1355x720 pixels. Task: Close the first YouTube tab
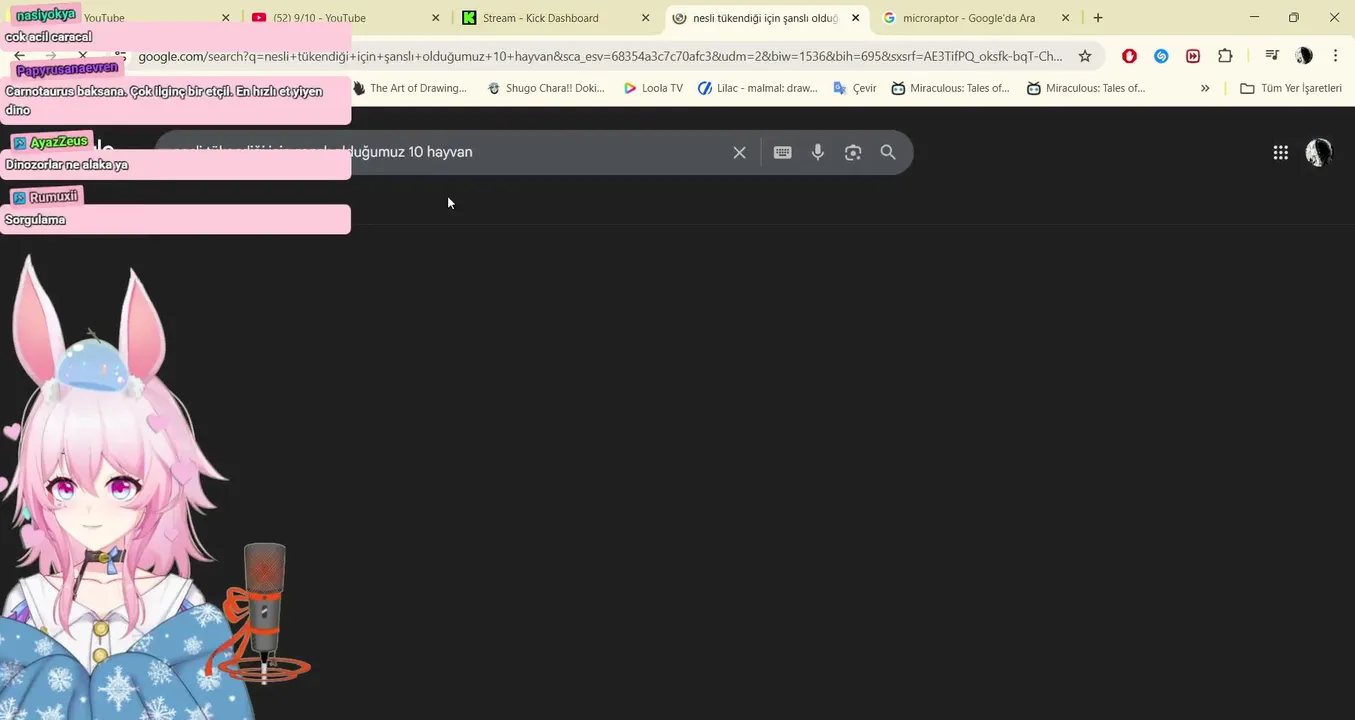tap(225, 18)
